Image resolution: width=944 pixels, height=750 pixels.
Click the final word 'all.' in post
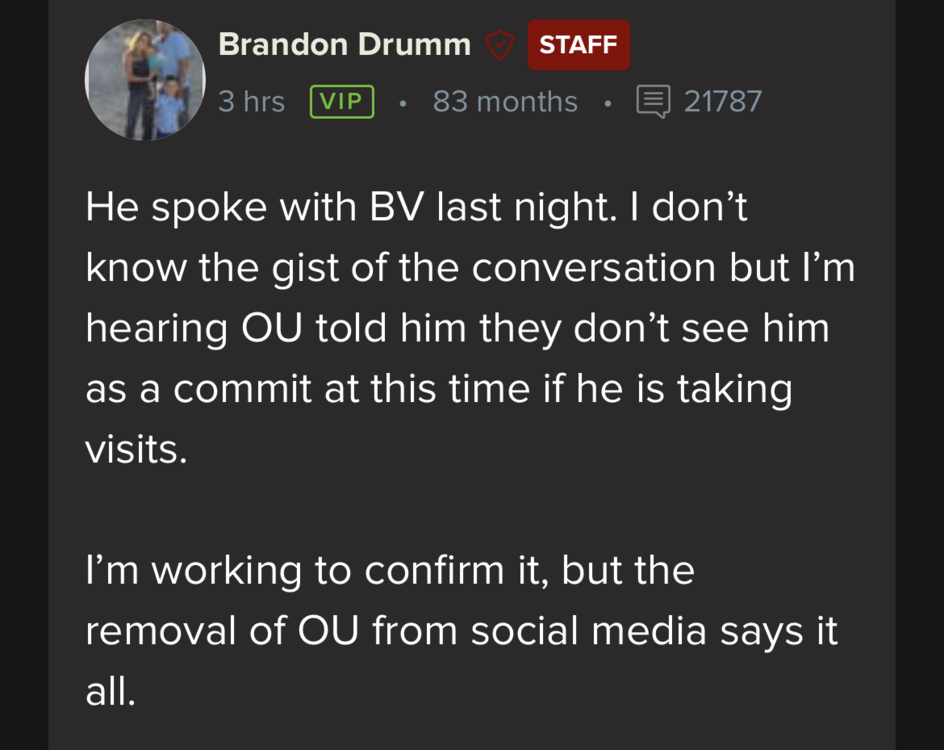(110, 691)
